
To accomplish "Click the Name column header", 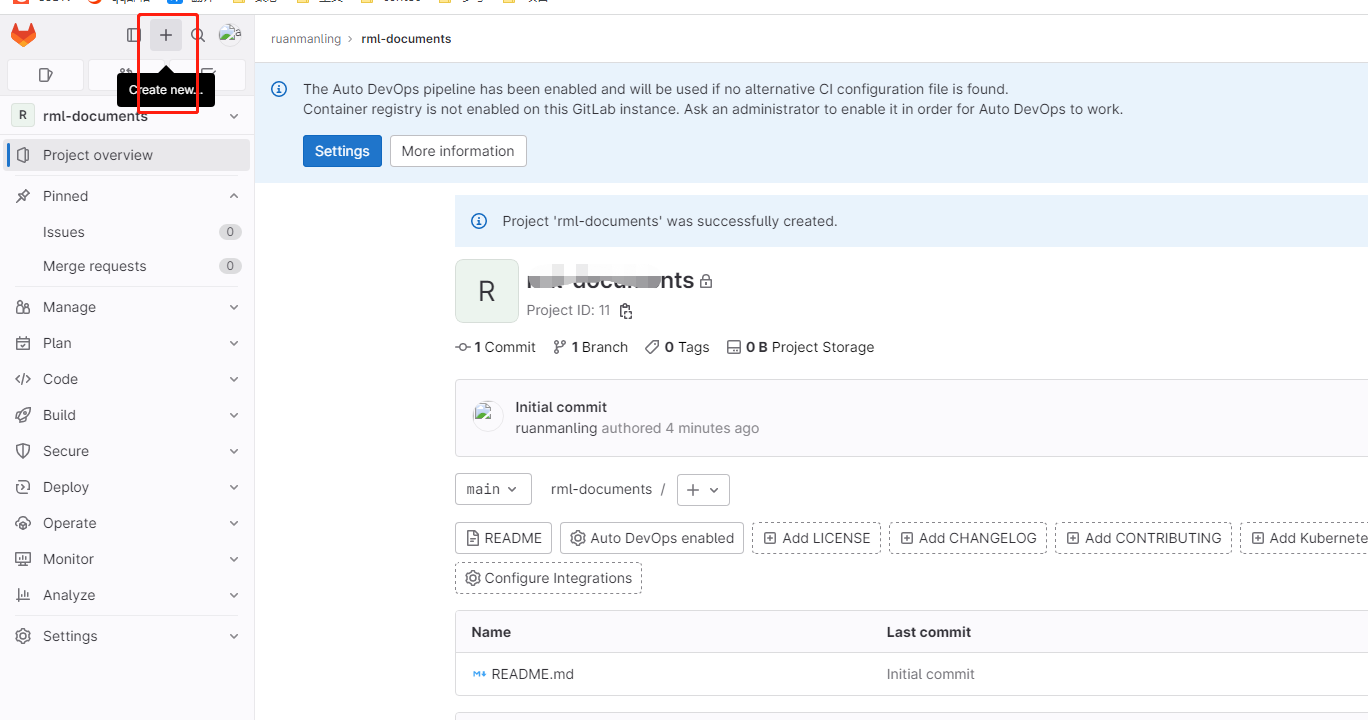I will tap(491, 632).
